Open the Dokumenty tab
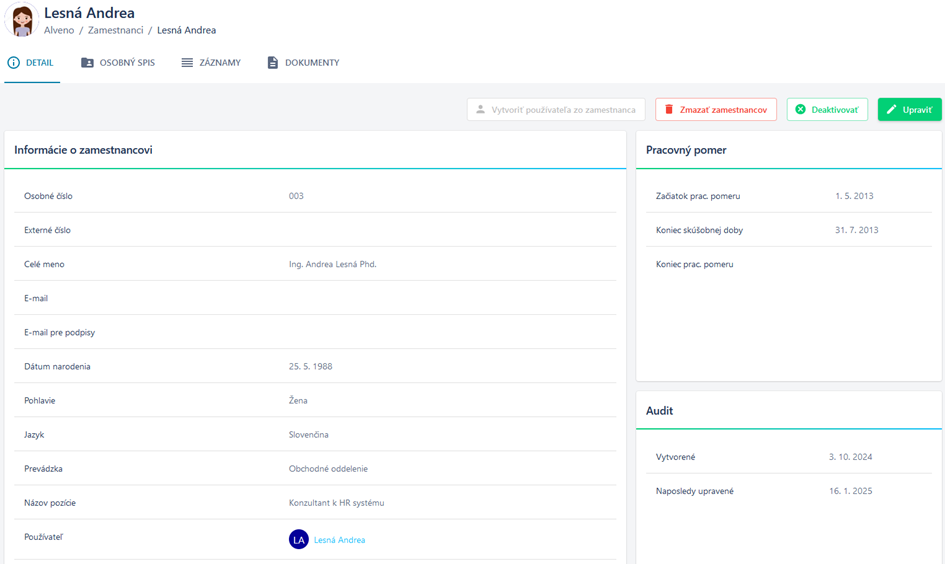The height and width of the screenshot is (564, 945). [312, 63]
